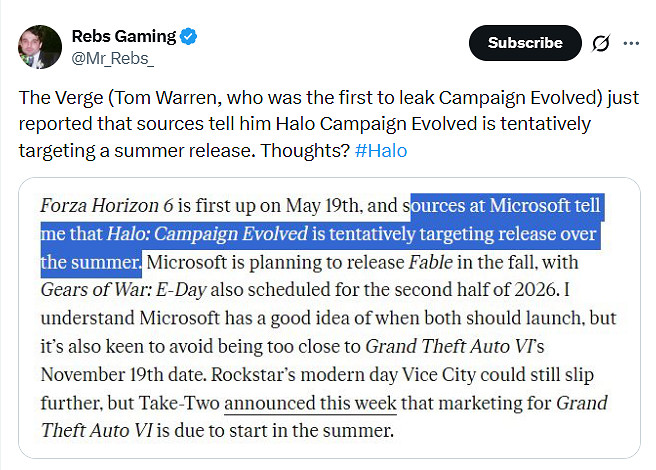Click the underlined "announced this week" link

[x=310, y=405]
